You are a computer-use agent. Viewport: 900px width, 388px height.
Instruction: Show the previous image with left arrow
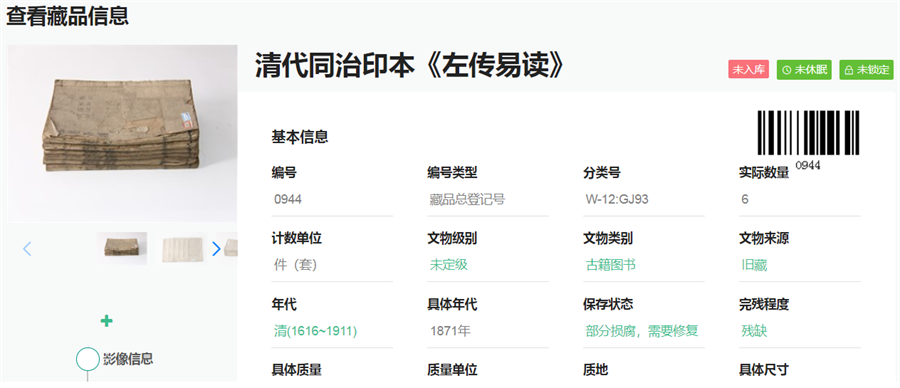point(27,249)
